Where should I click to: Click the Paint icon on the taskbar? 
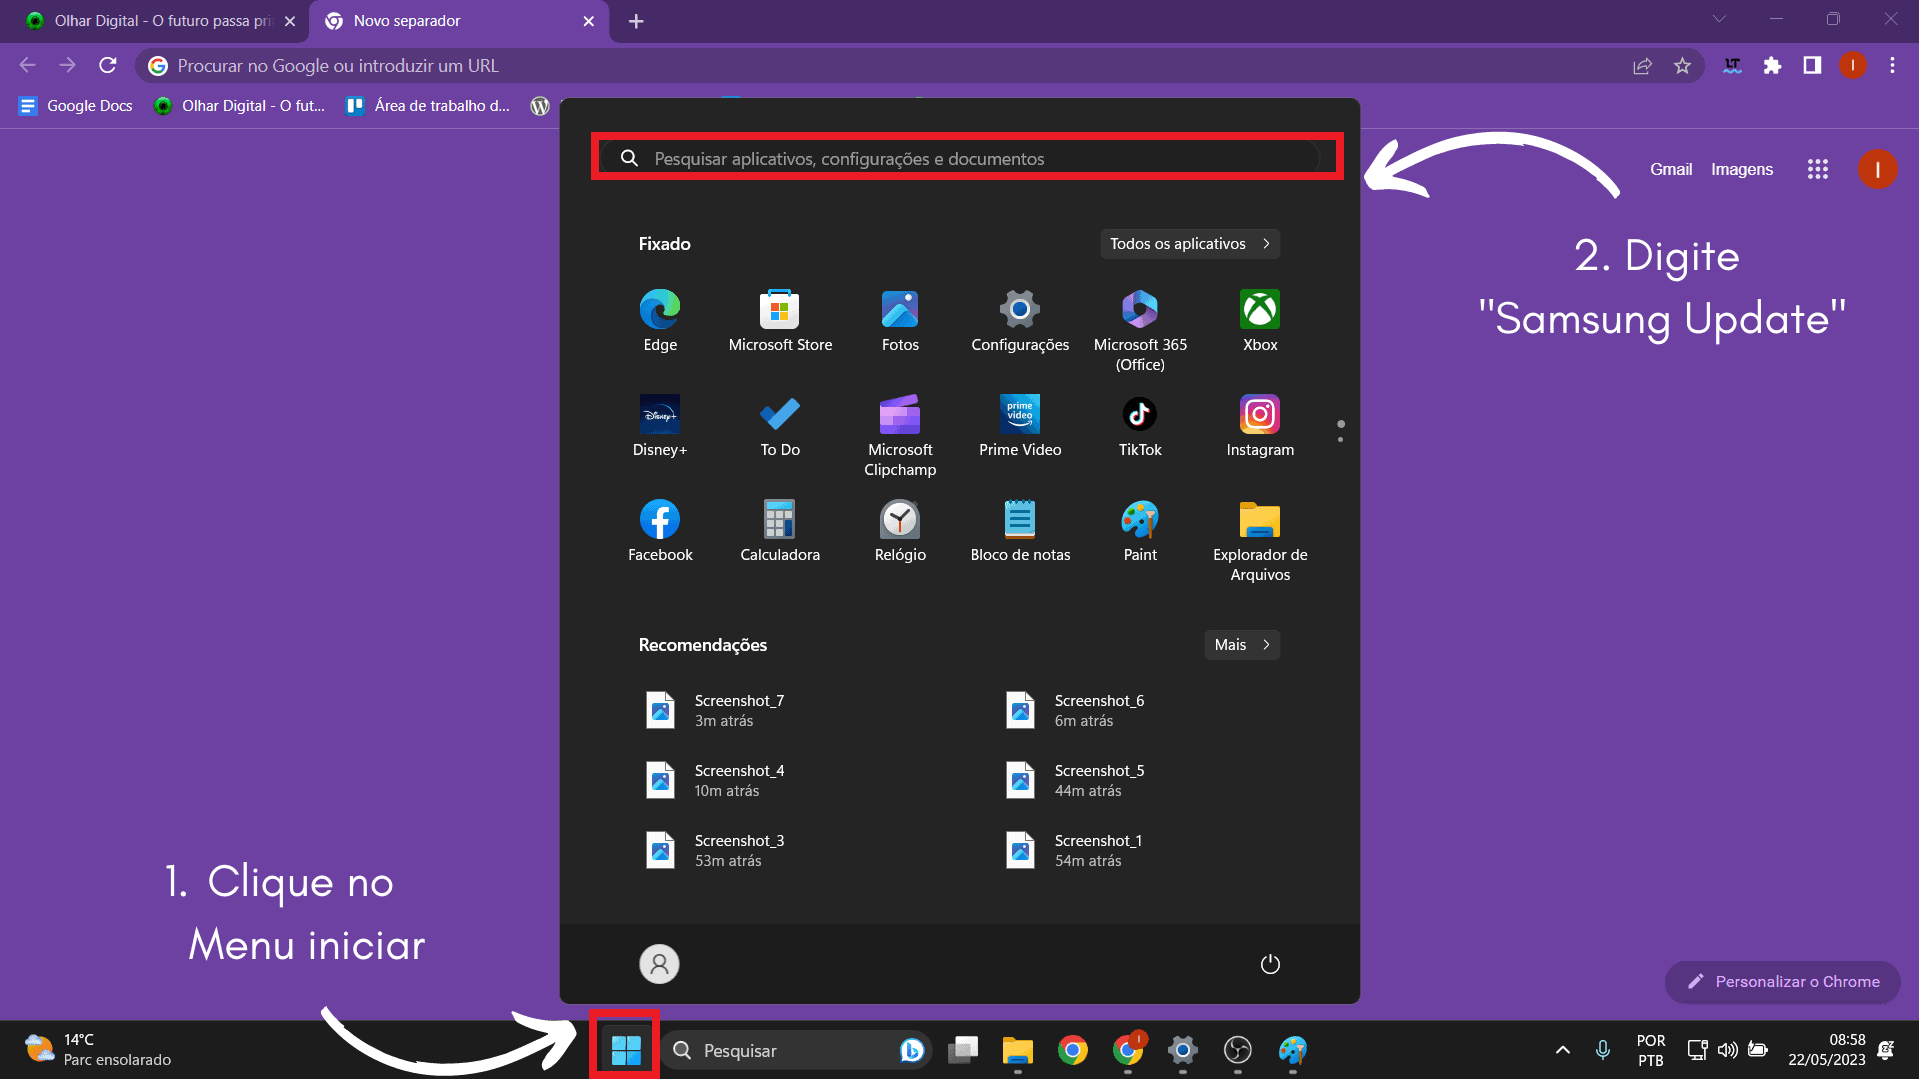(1293, 1050)
